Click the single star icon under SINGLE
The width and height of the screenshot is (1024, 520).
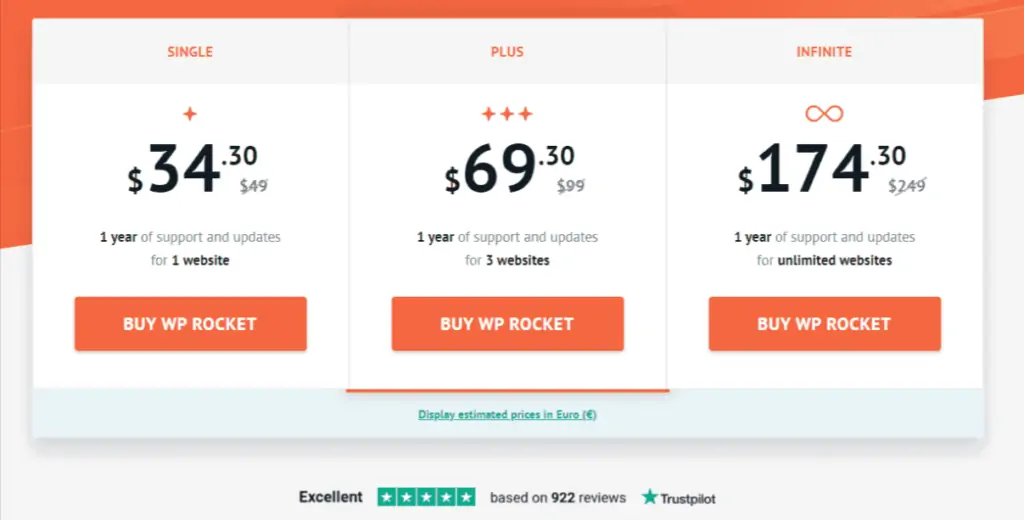190,114
